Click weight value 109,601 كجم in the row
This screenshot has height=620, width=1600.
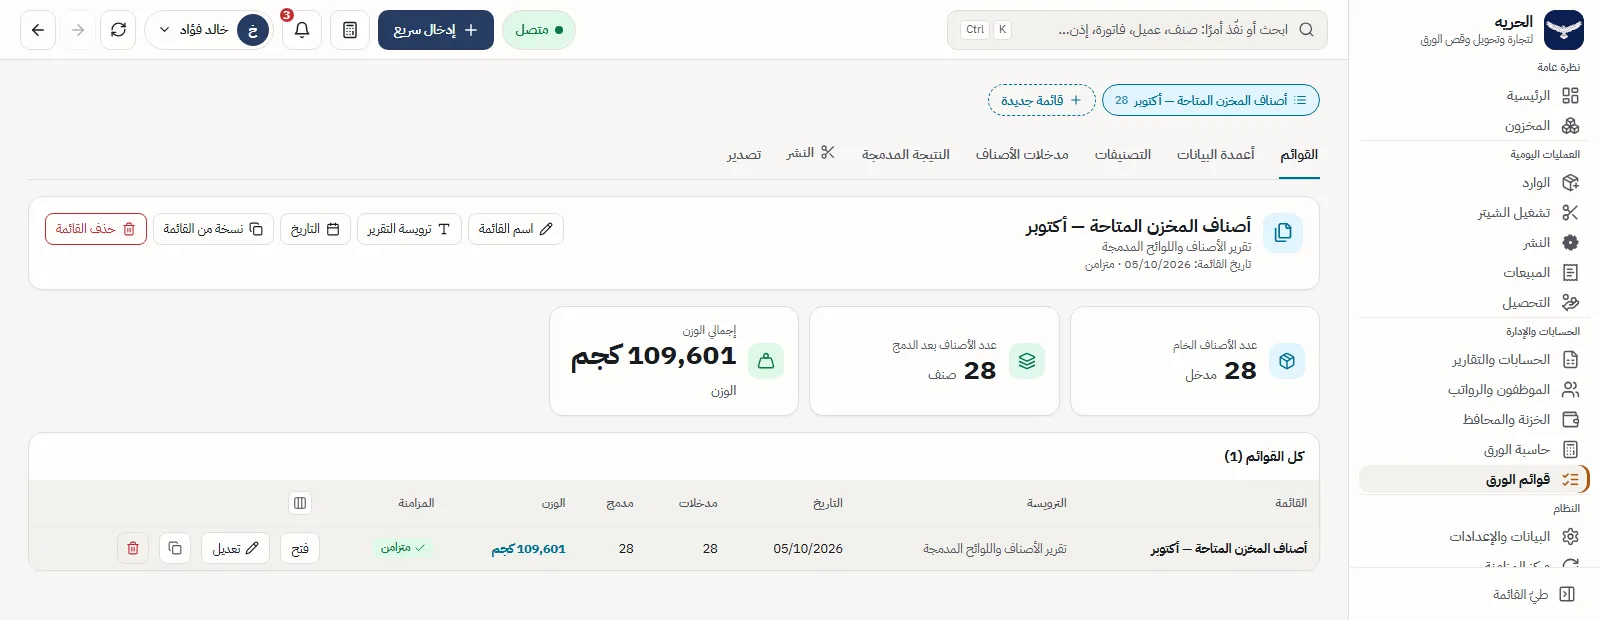(528, 549)
